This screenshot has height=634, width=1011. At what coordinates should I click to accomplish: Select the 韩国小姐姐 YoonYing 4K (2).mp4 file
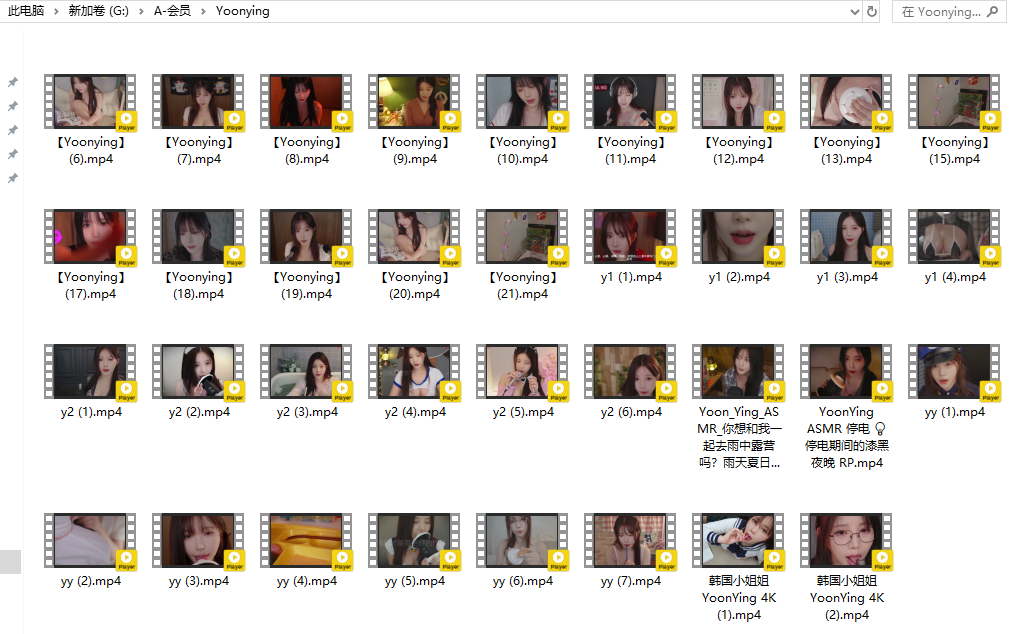847,541
